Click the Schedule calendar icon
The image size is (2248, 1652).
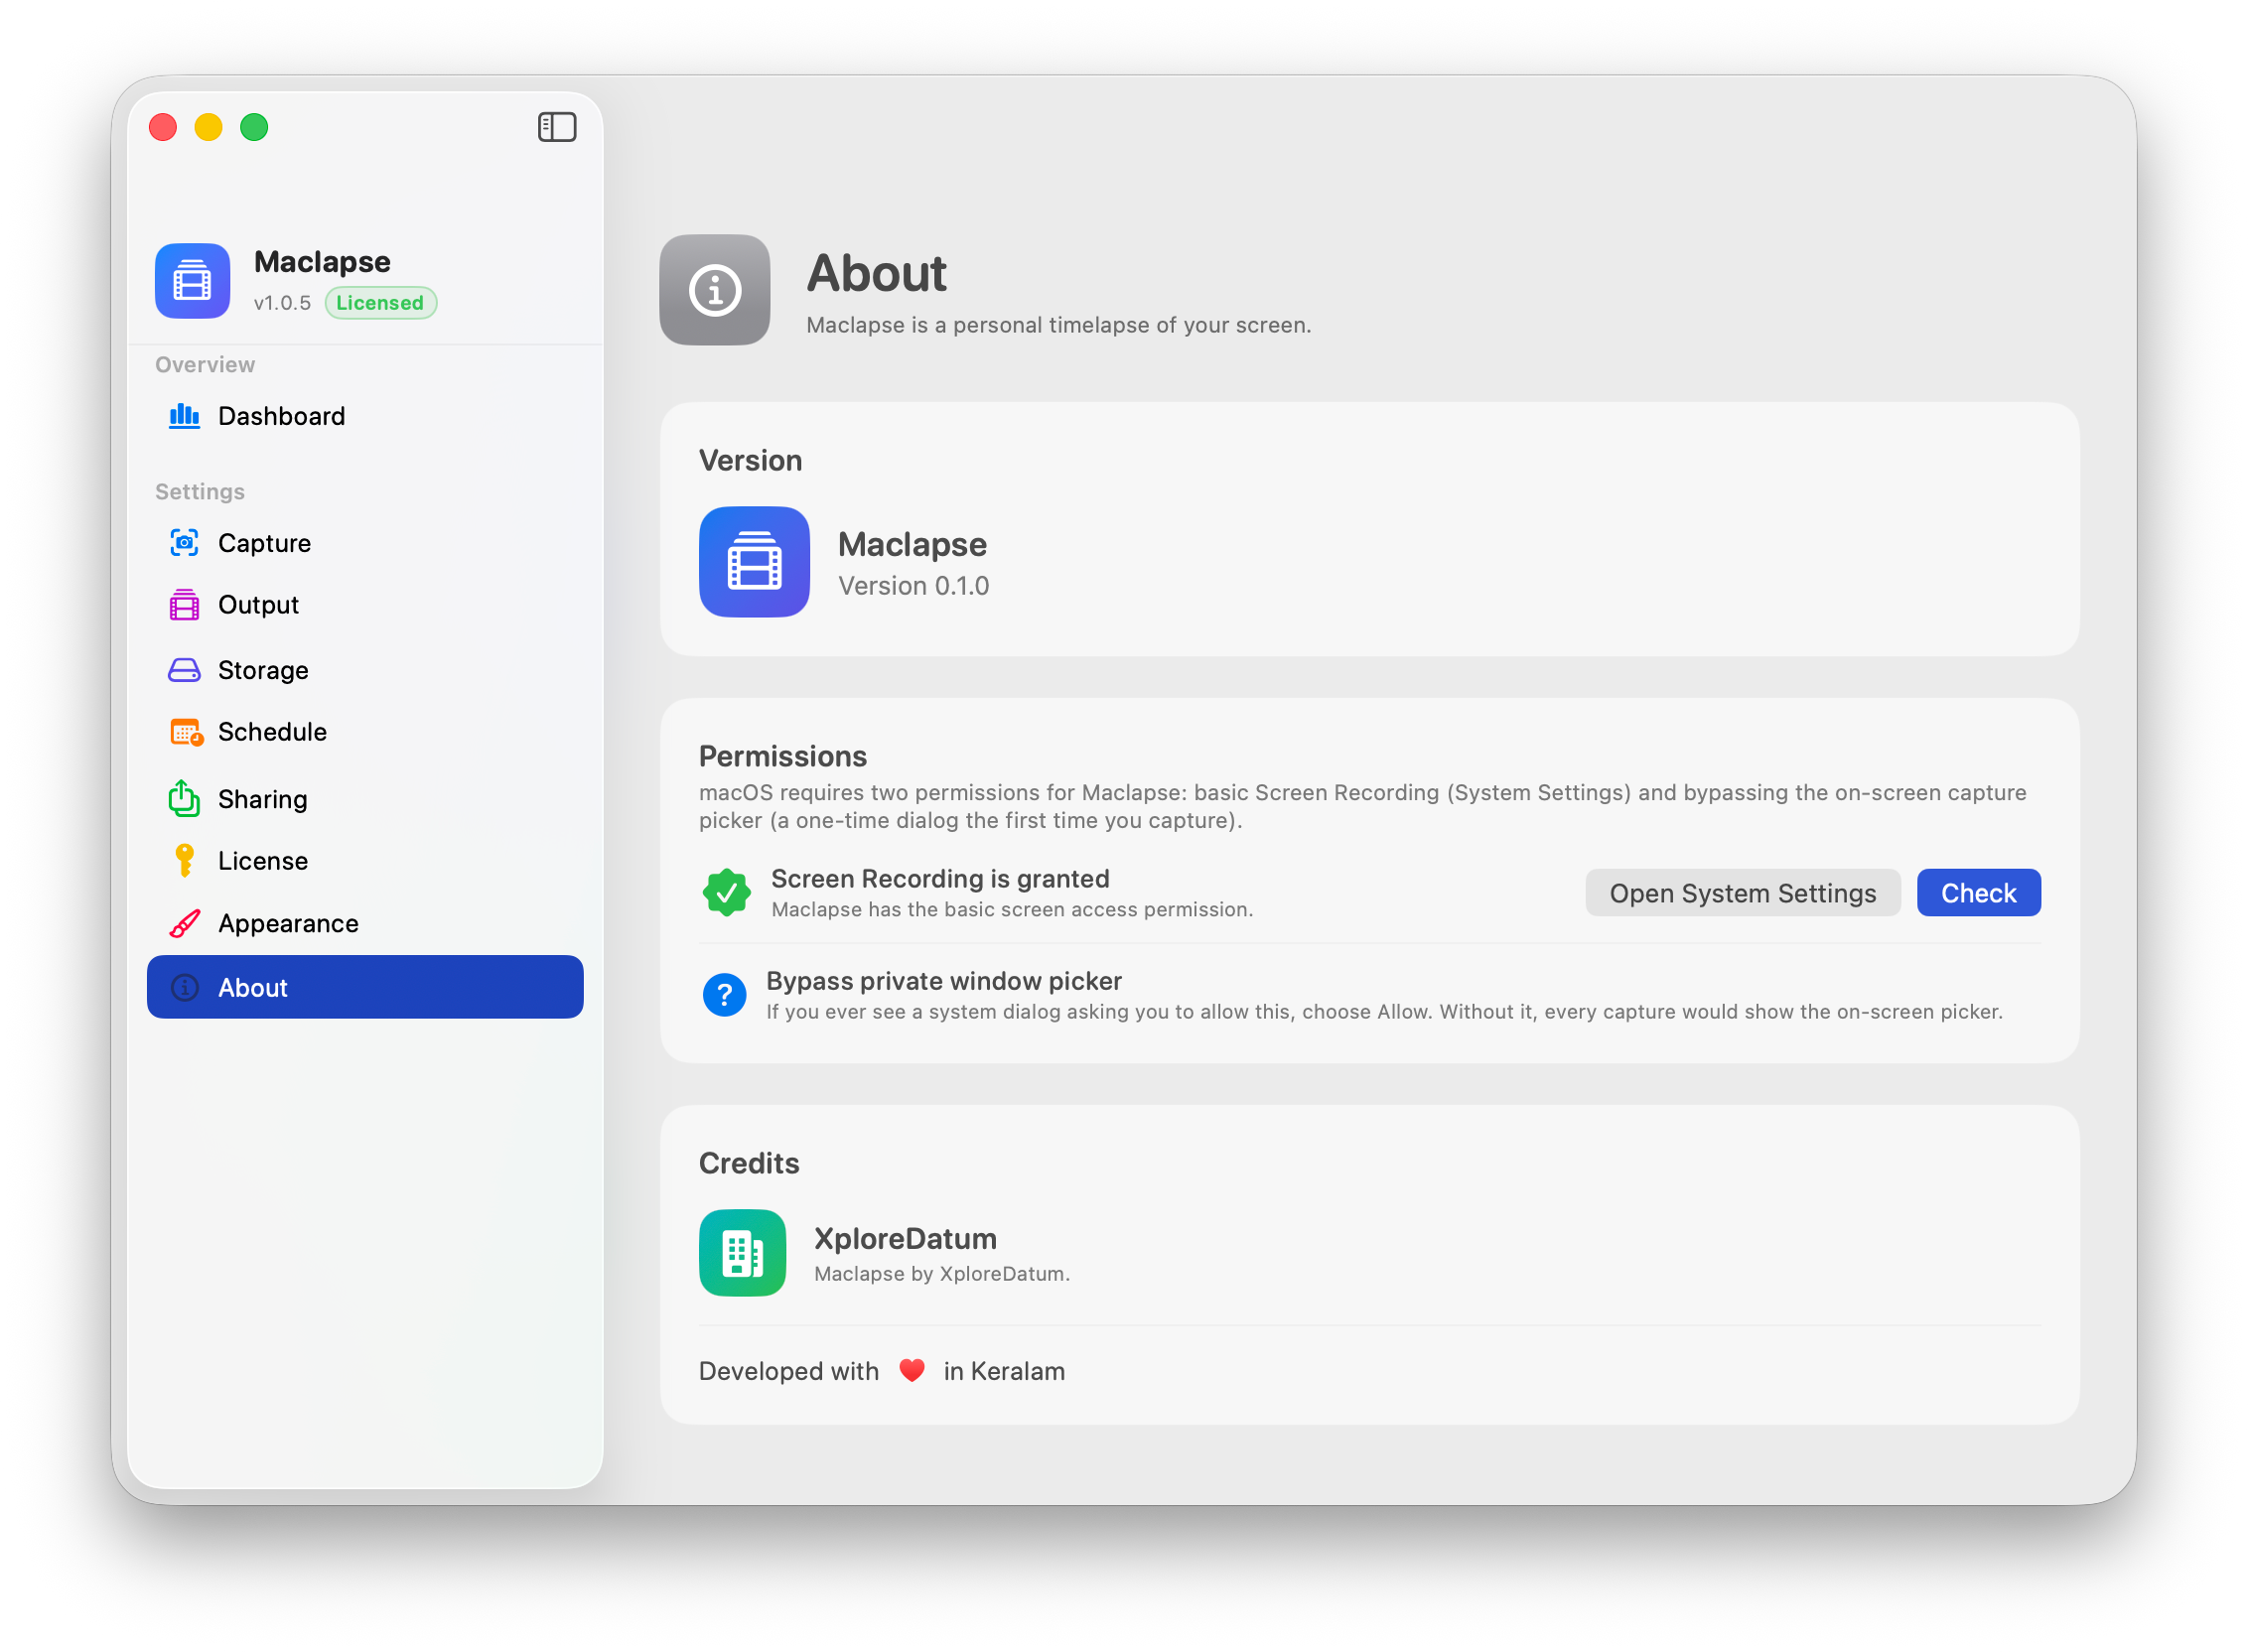point(186,732)
